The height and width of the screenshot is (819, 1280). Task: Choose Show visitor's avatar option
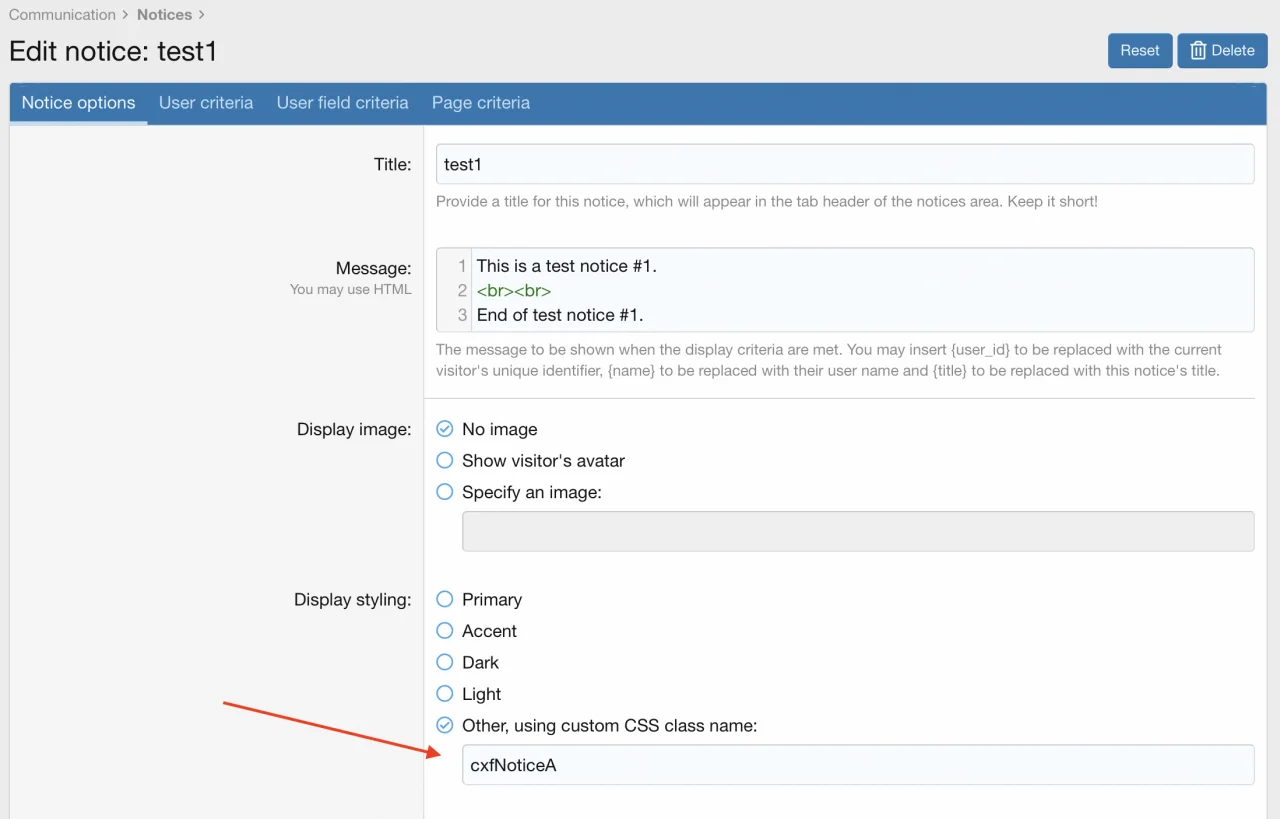445,461
